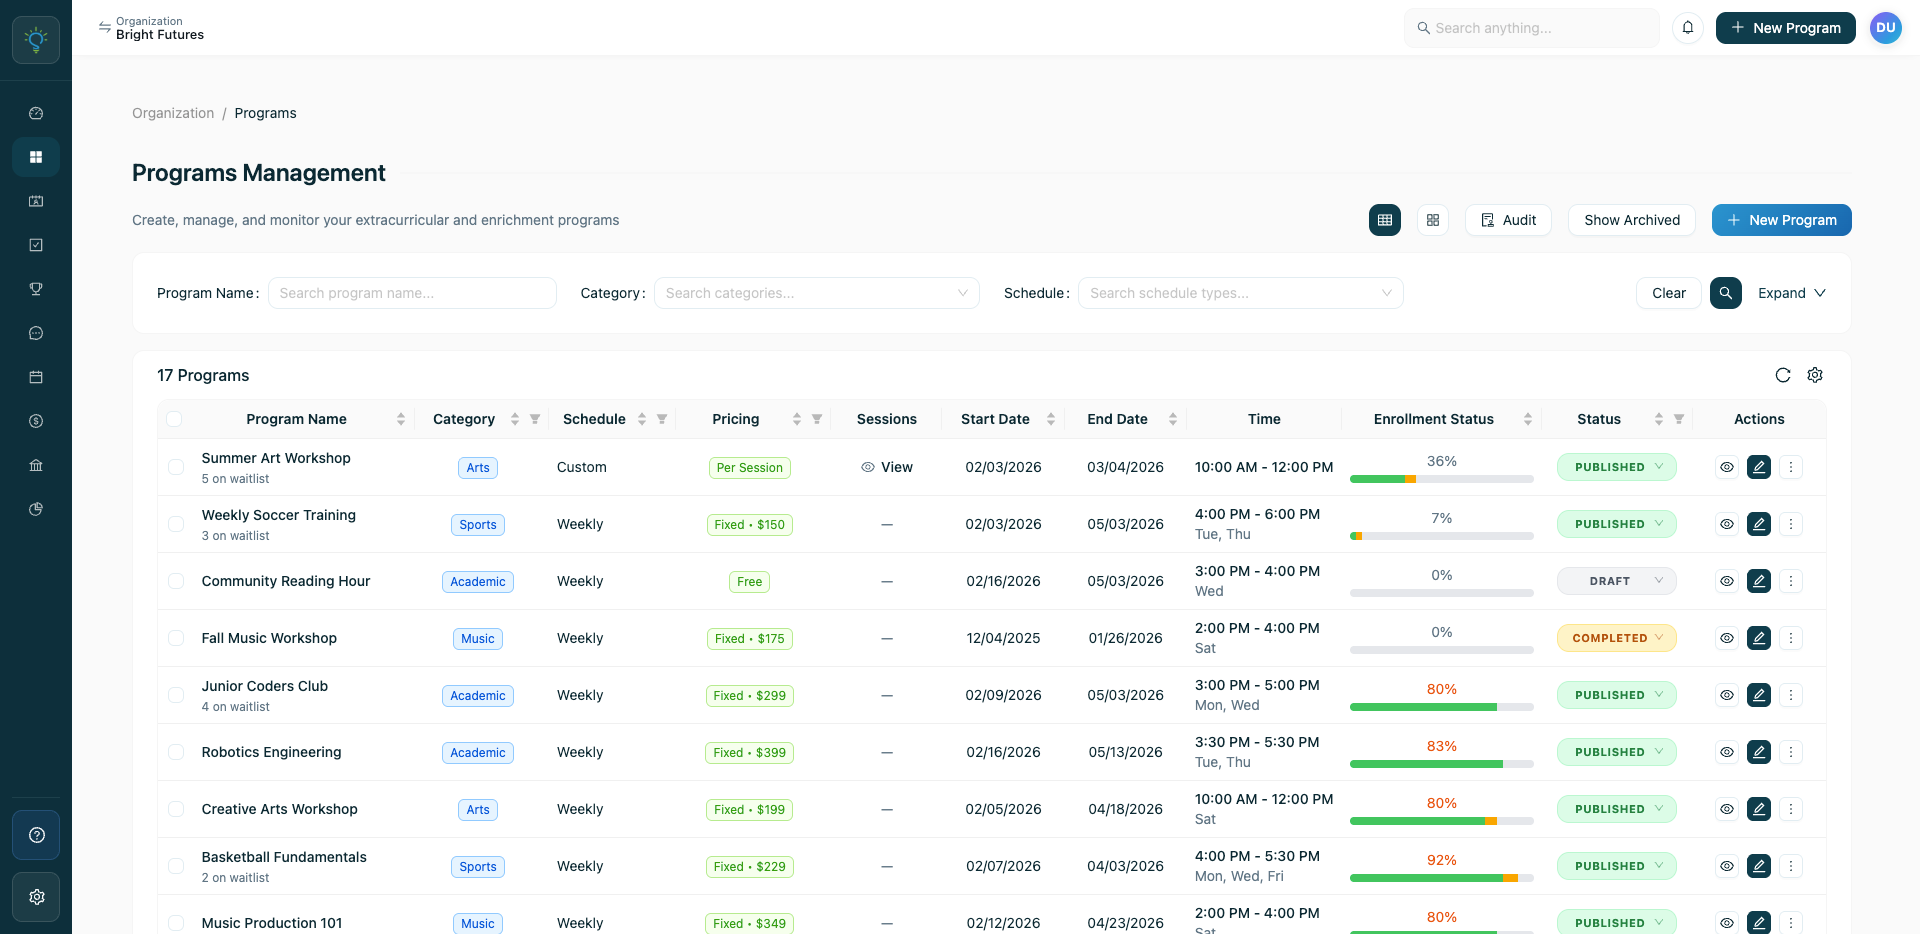Open more actions for Fall Music Workshop
This screenshot has height=934, width=1920.
pyautogui.click(x=1791, y=638)
